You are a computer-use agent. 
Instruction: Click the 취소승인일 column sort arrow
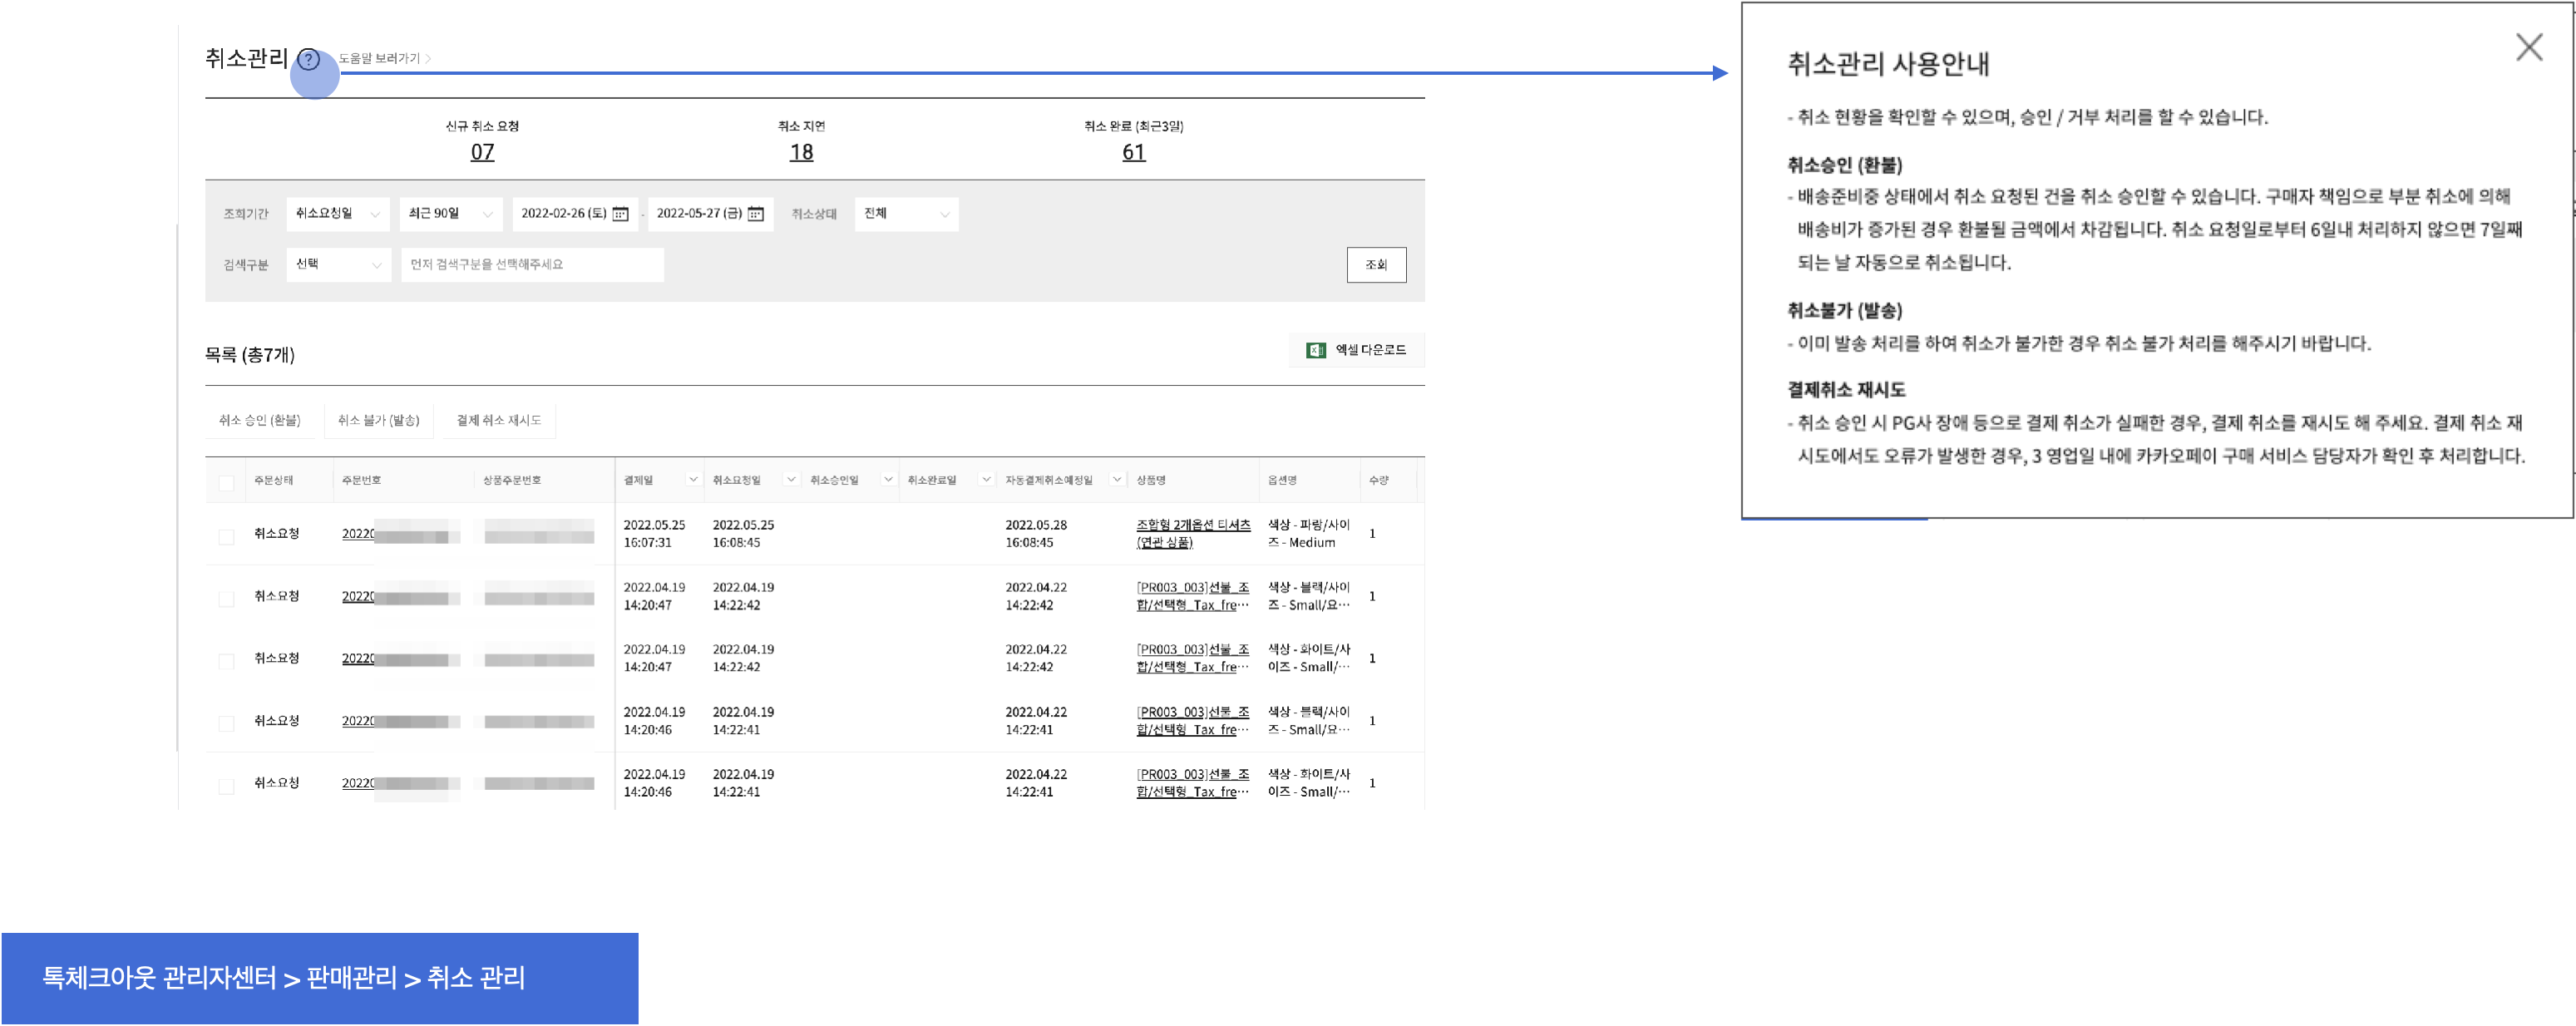[x=887, y=480]
